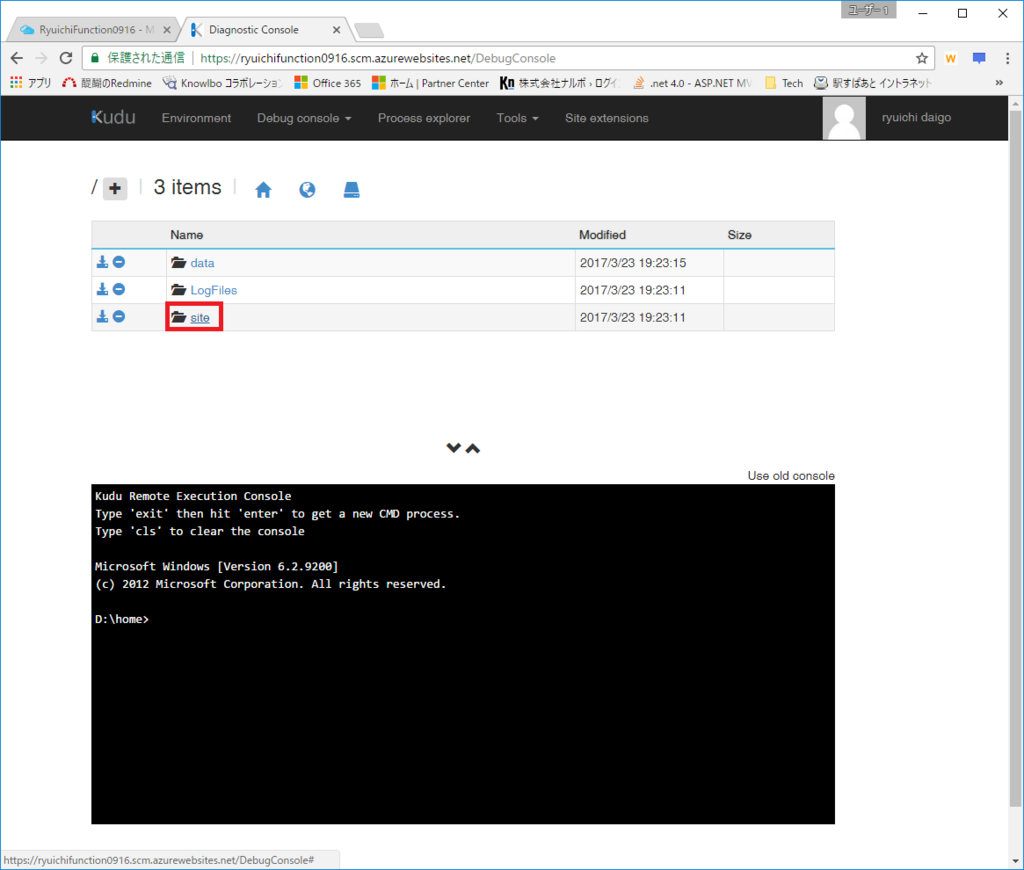
Task: Close the RyuichiFunction0916 tab
Action: 167,30
